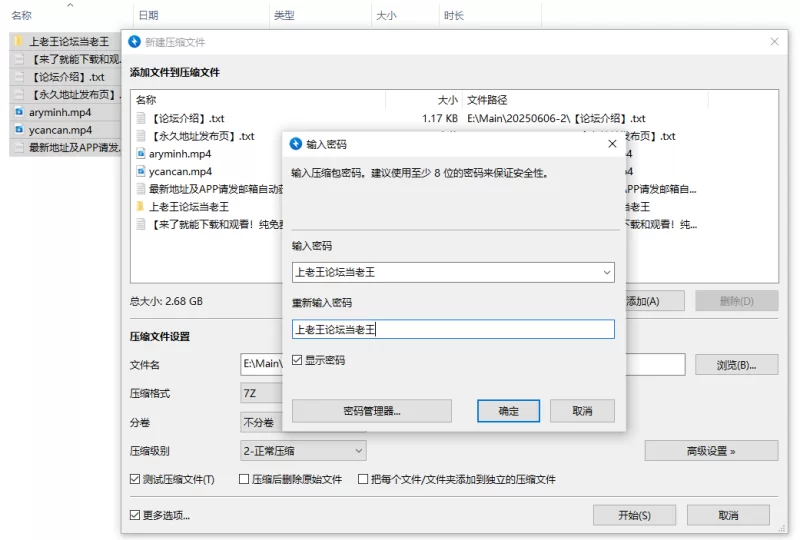Sort Explorer files by 日期 column header
Screen dimensions: 800x540
coord(148,15)
